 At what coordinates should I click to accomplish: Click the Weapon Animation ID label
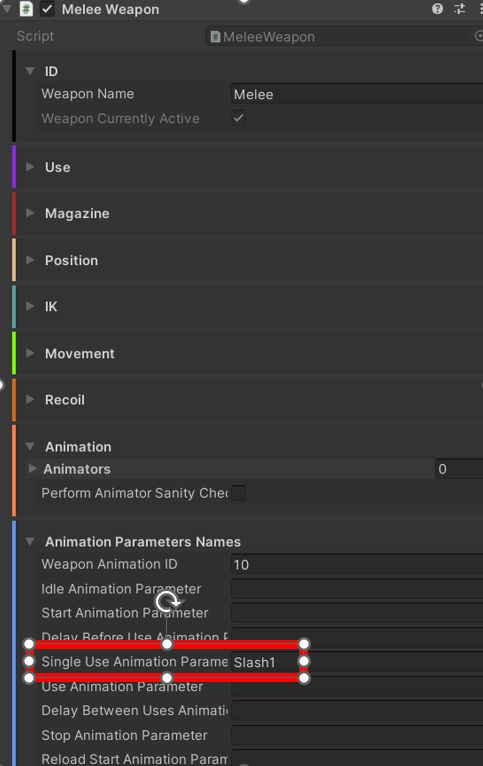coord(109,564)
